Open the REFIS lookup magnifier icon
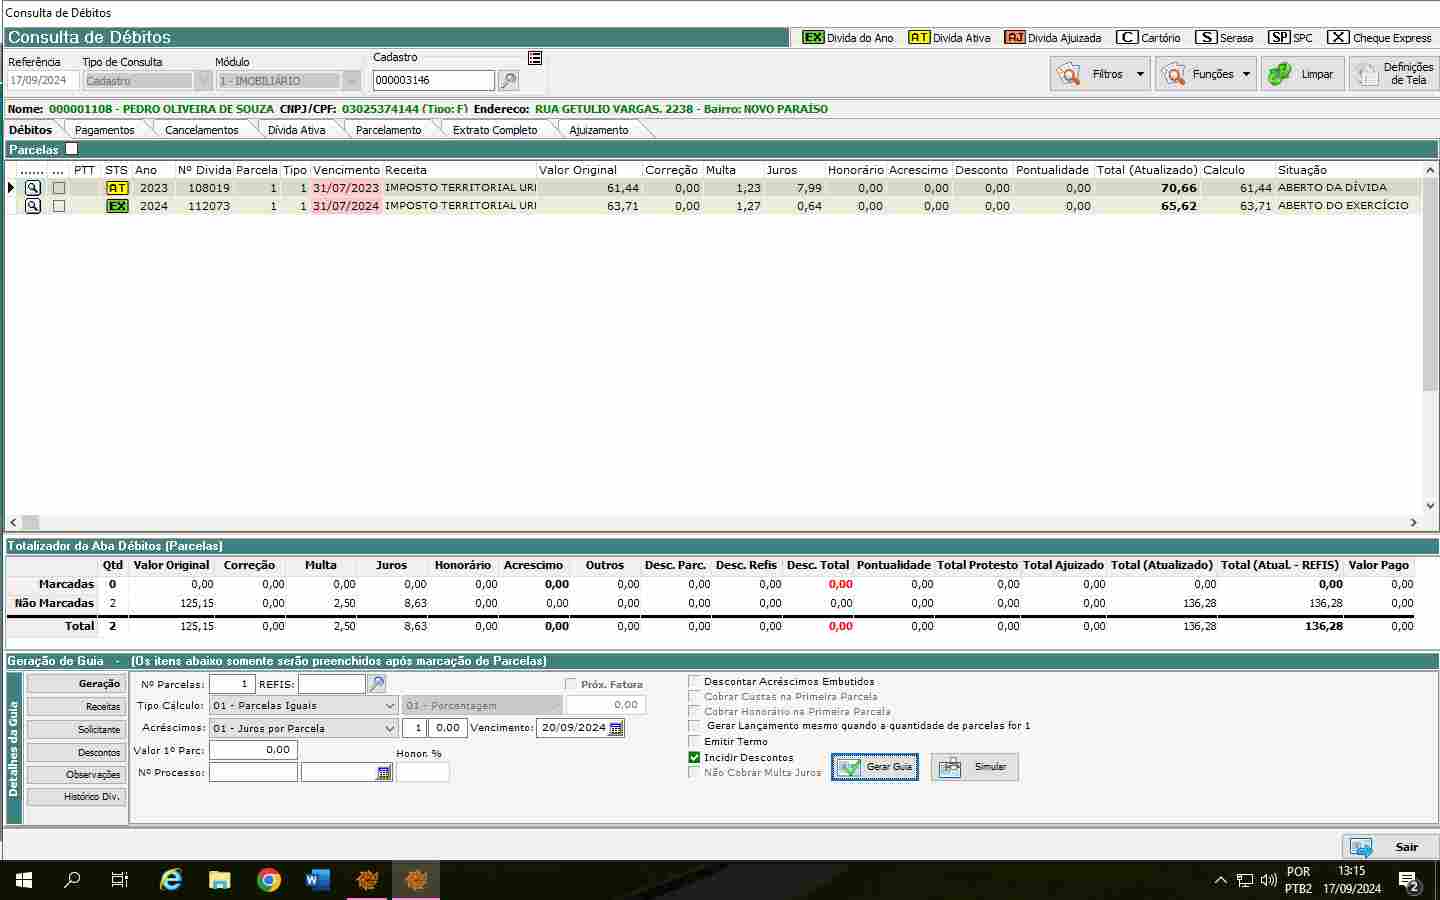 [377, 684]
